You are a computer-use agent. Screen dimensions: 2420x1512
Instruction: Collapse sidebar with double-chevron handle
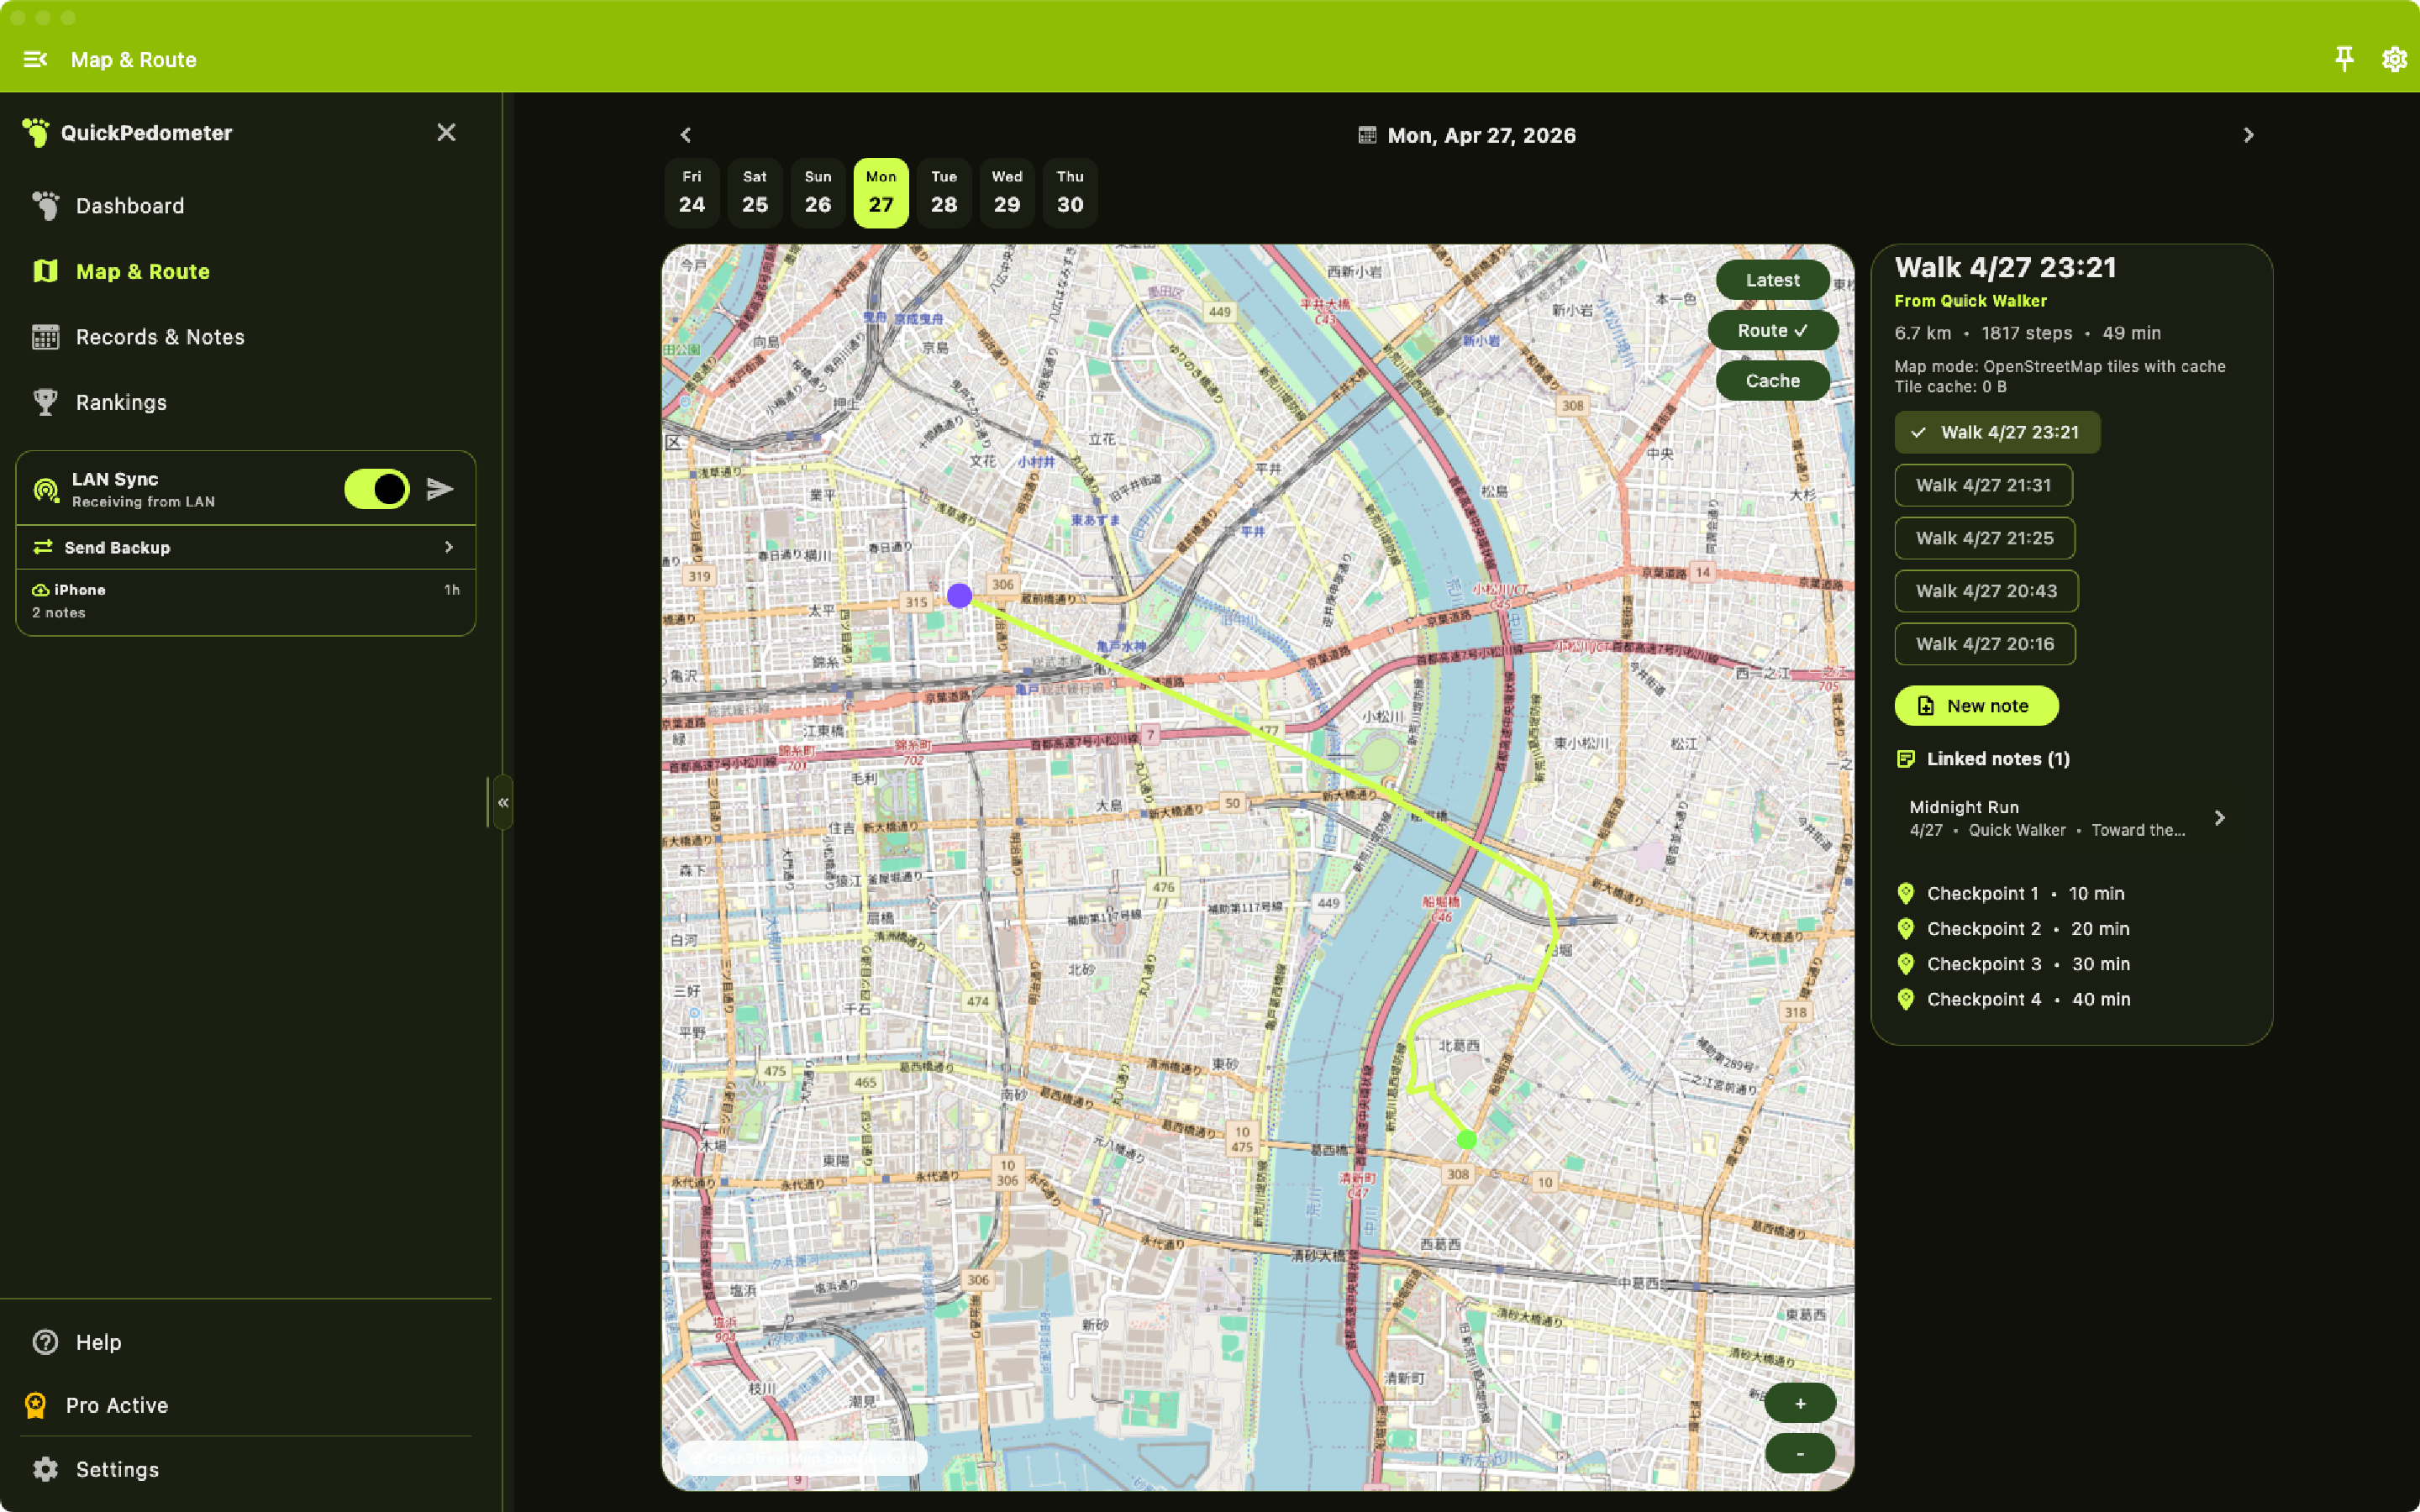(x=503, y=802)
